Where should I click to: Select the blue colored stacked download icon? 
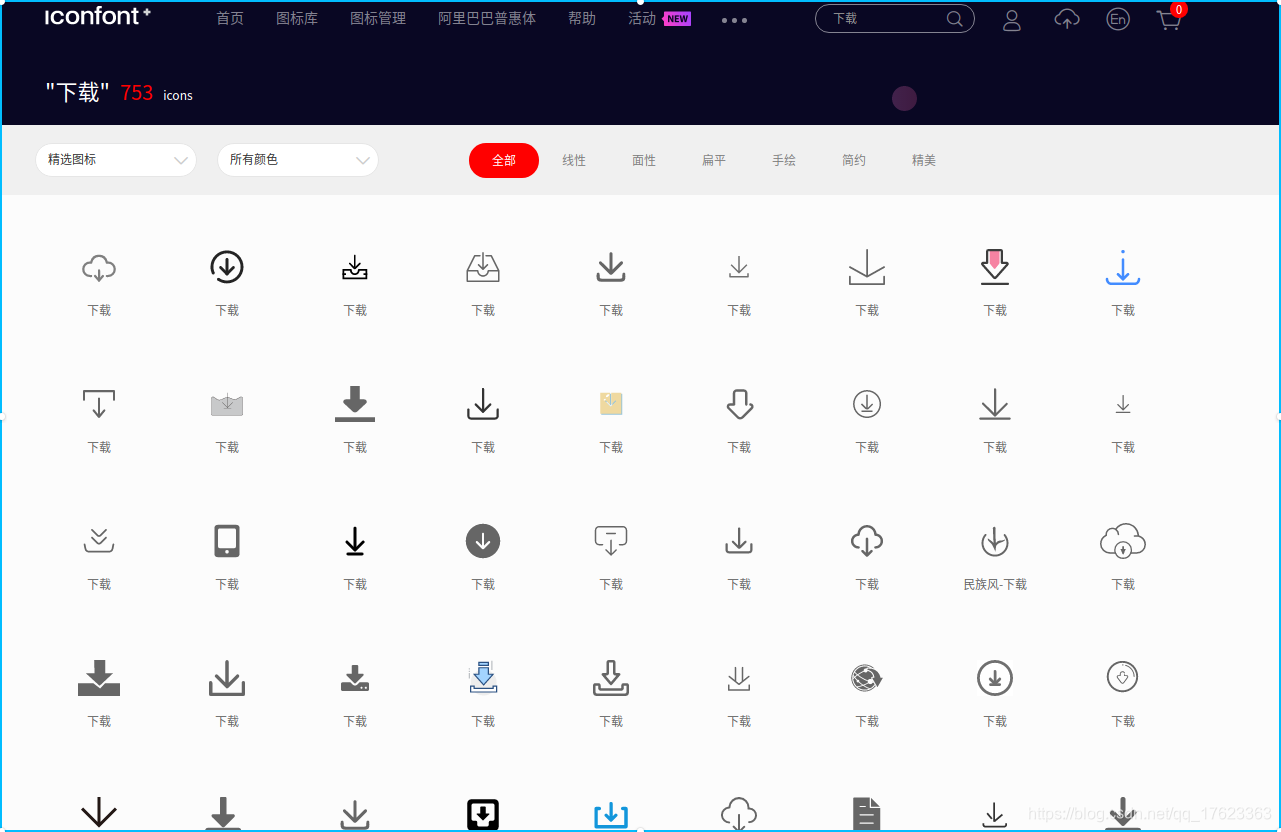483,677
